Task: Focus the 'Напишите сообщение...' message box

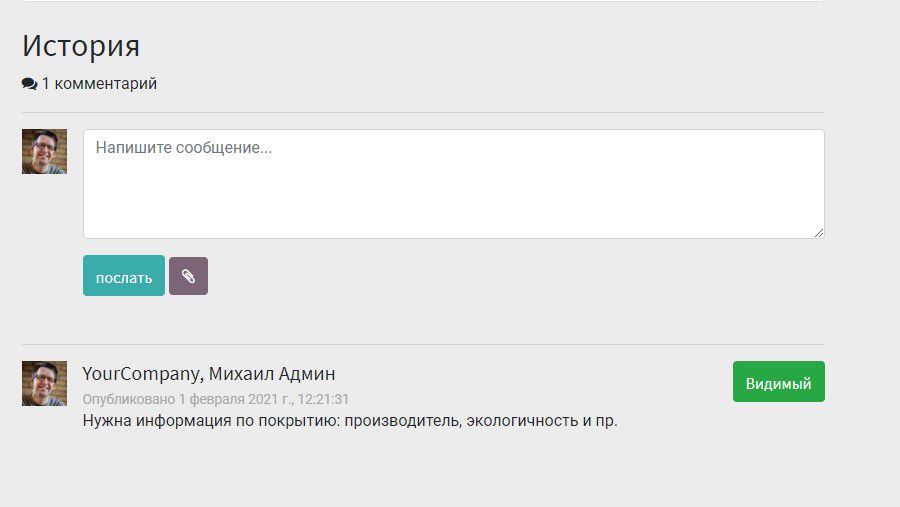Action: (x=453, y=184)
